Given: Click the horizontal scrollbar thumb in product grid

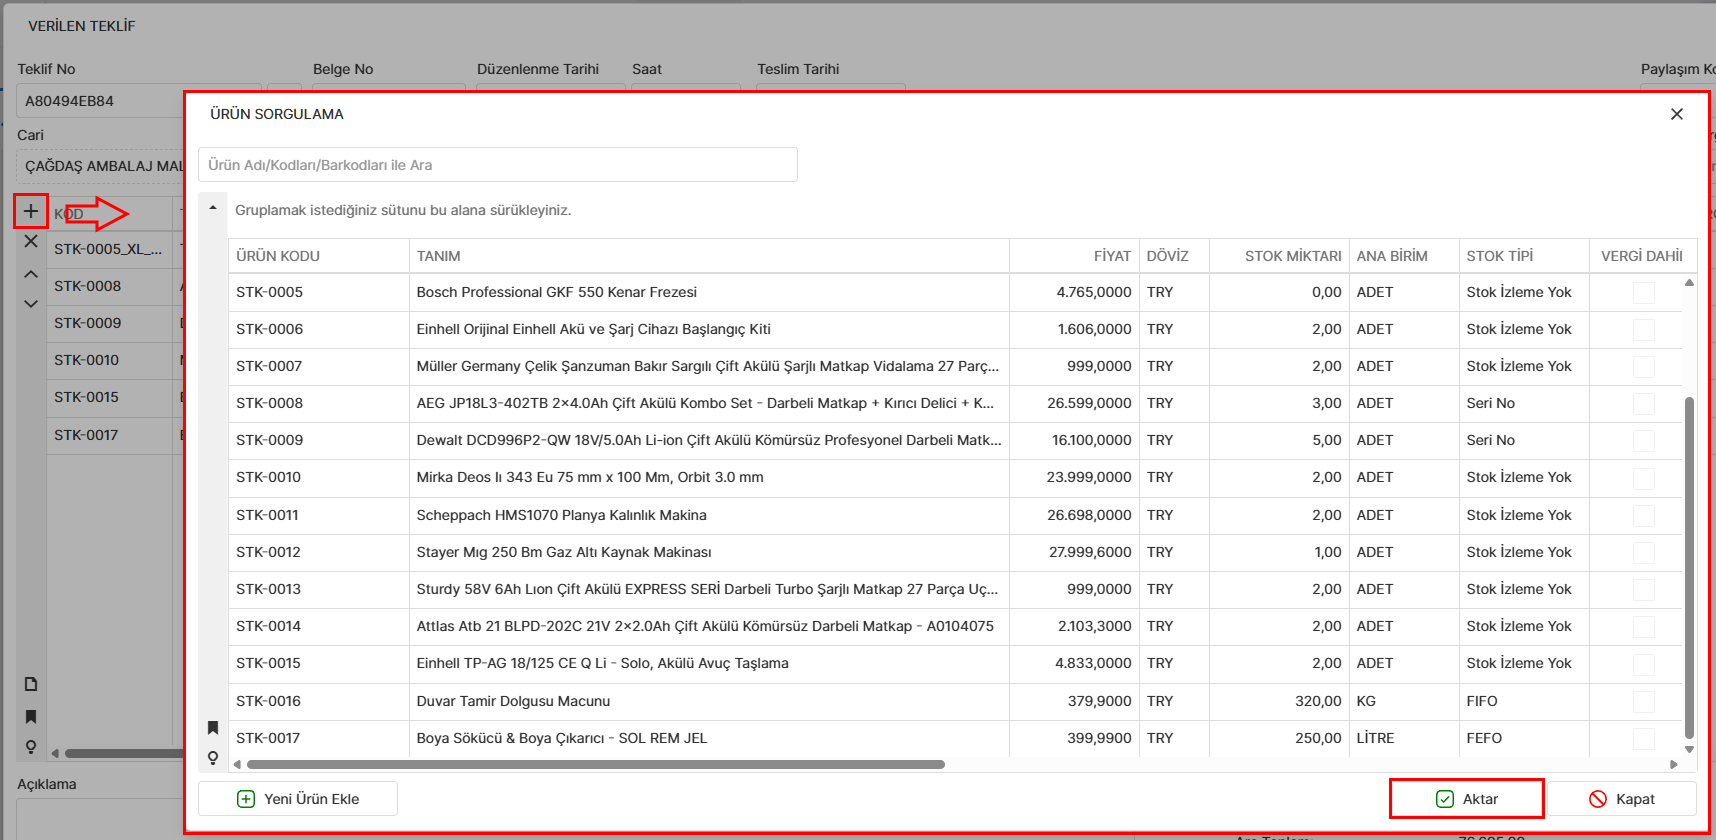Looking at the screenshot, I should coord(595,765).
